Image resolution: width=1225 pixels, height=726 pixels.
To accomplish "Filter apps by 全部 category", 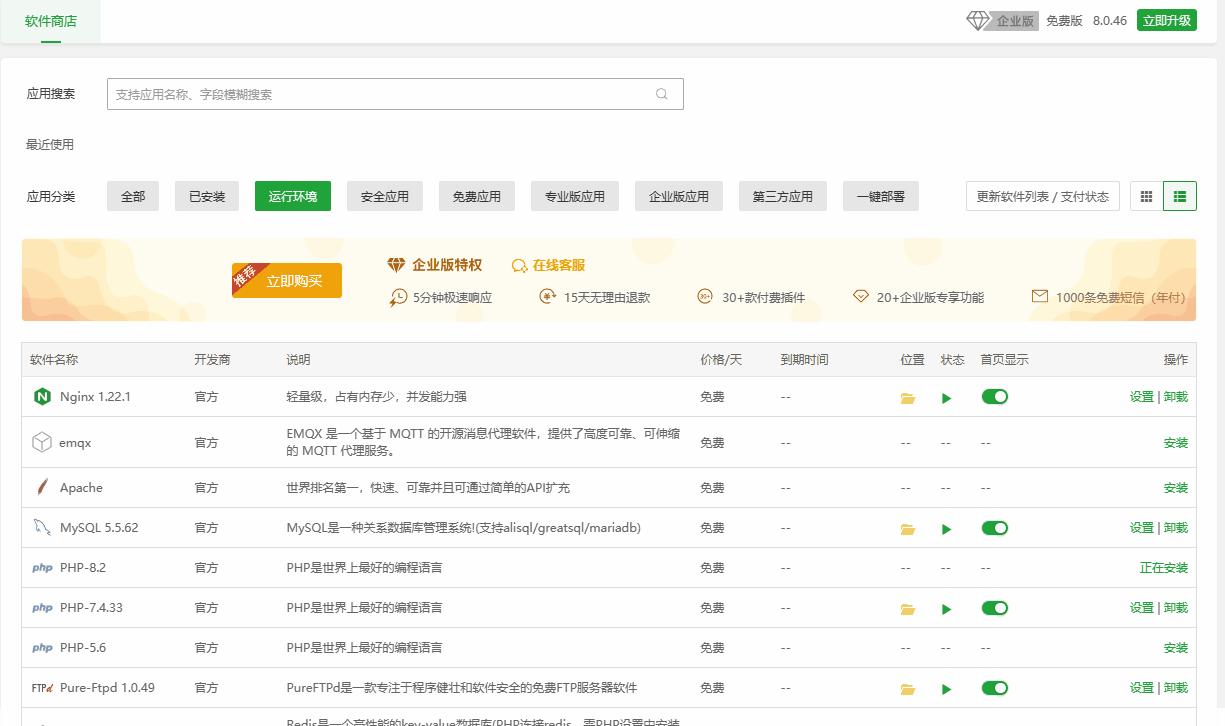I will 133,197.
